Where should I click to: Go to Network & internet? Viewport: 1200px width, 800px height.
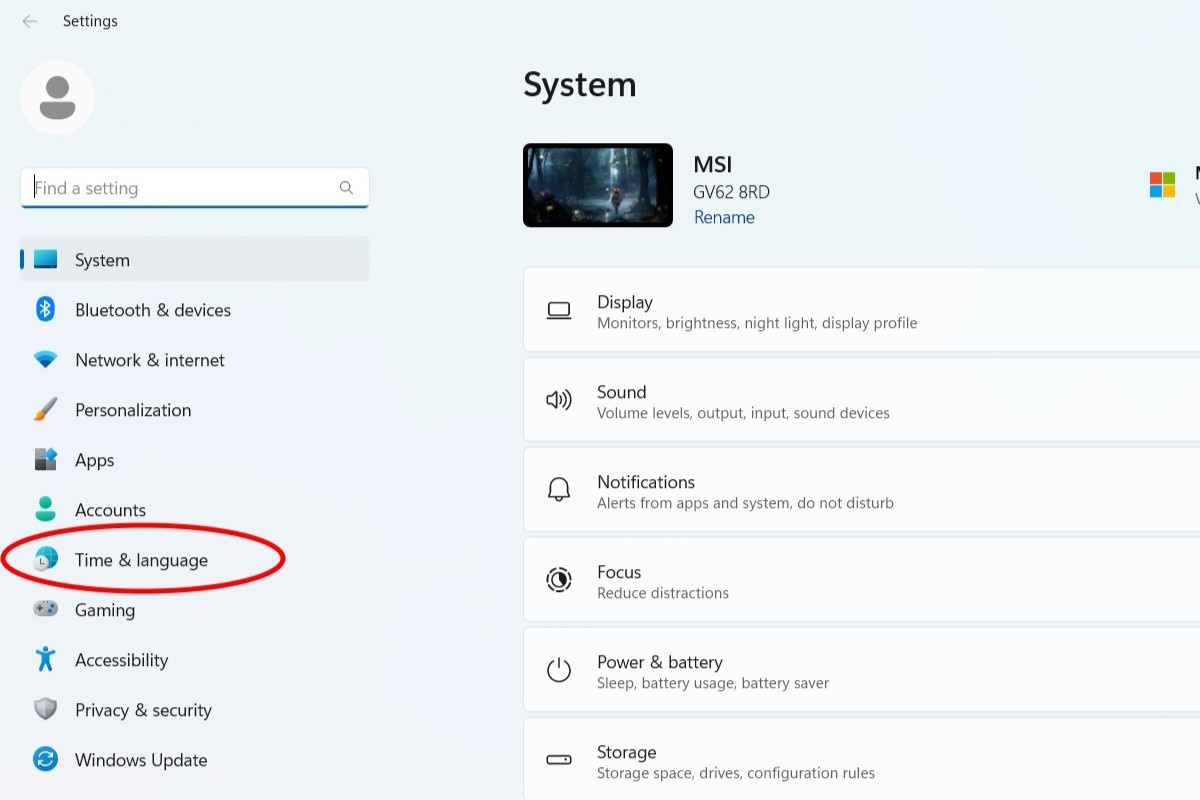pyautogui.click(x=195, y=359)
